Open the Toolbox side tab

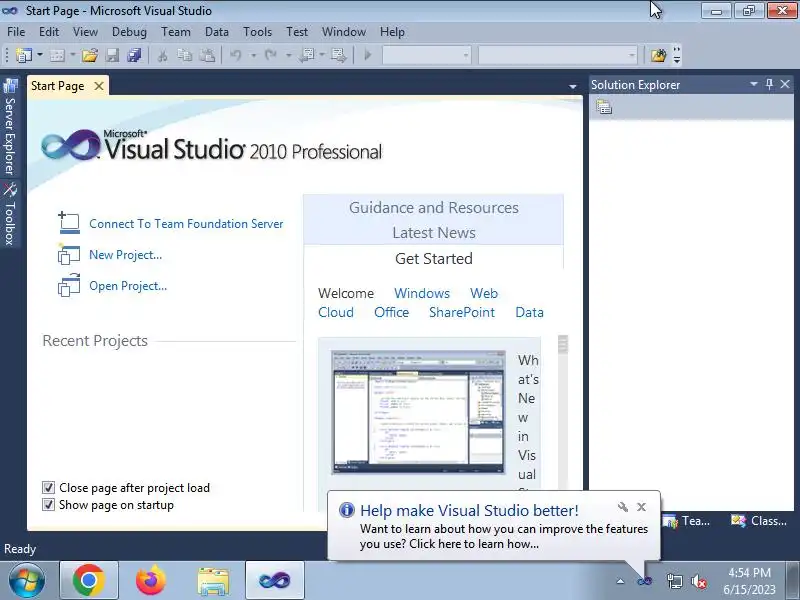[10, 214]
